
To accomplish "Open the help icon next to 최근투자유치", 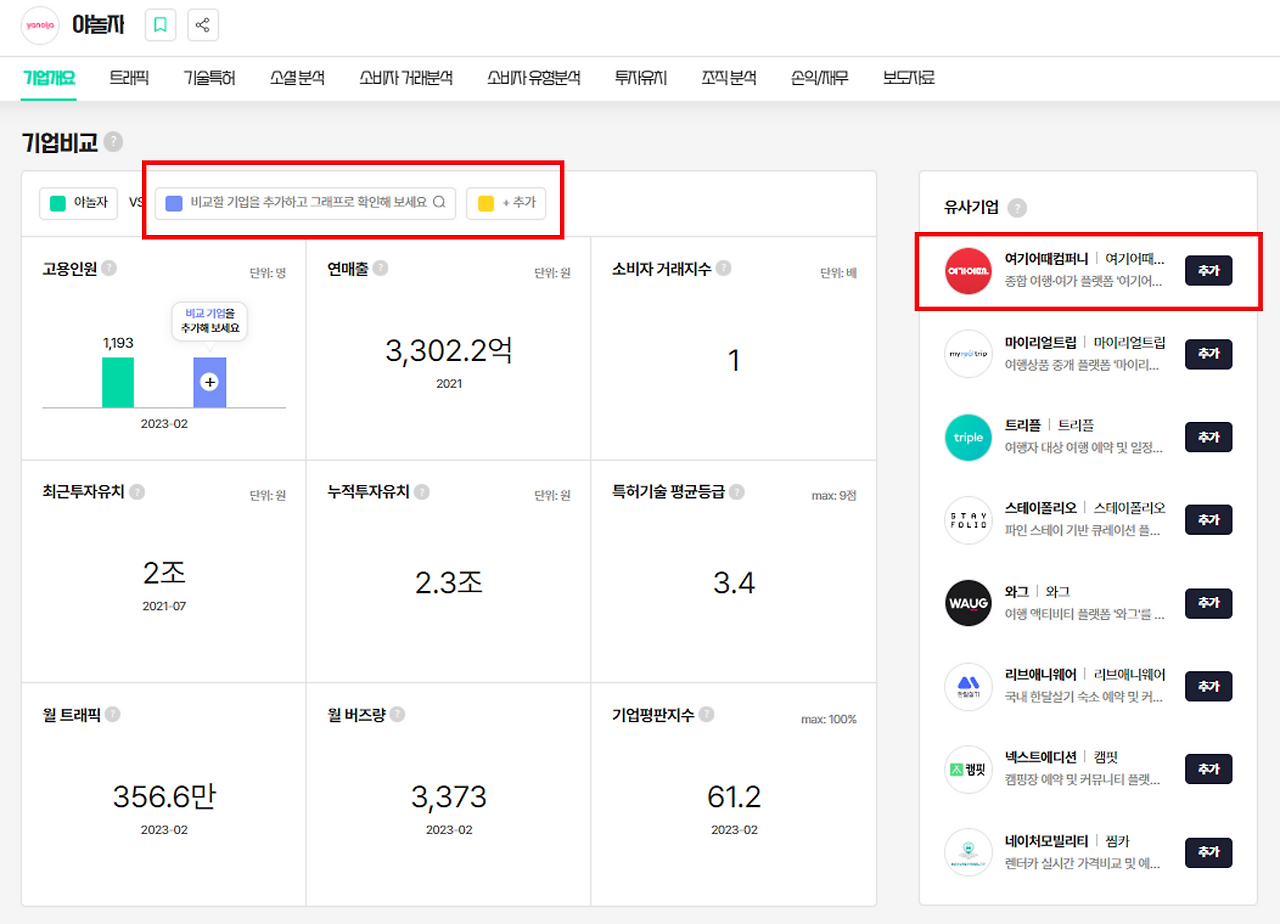I will click(x=137, y=492).
